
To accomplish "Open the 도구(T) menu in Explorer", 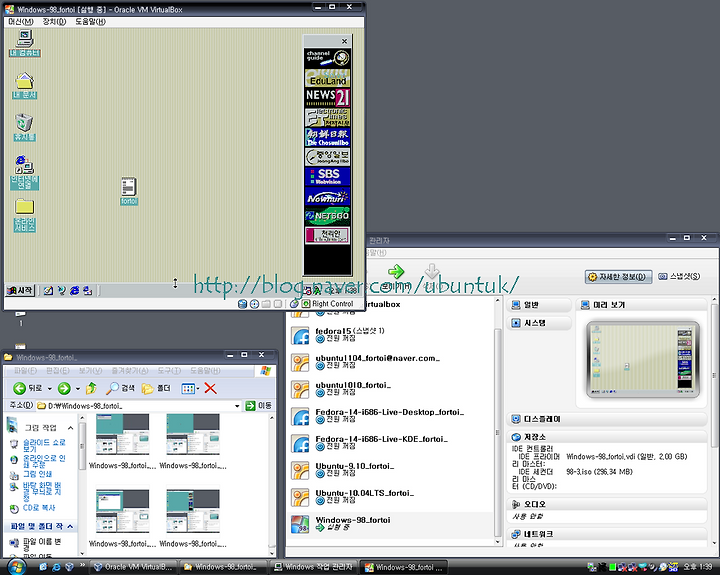I will 169,371.
